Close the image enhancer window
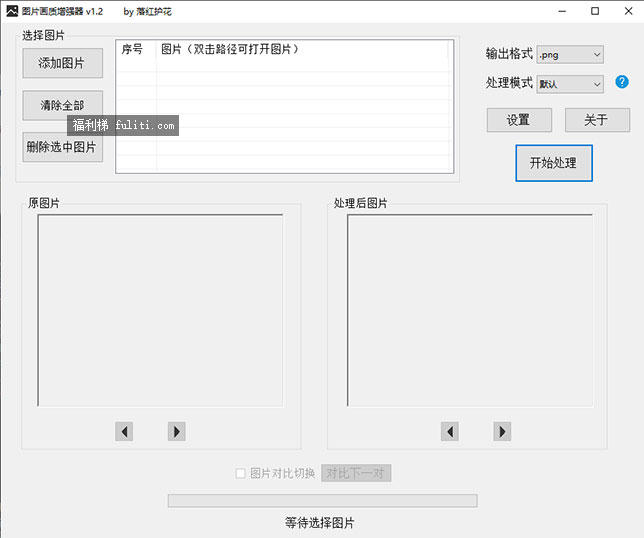The image size is (644, 538). coord(623,11)
